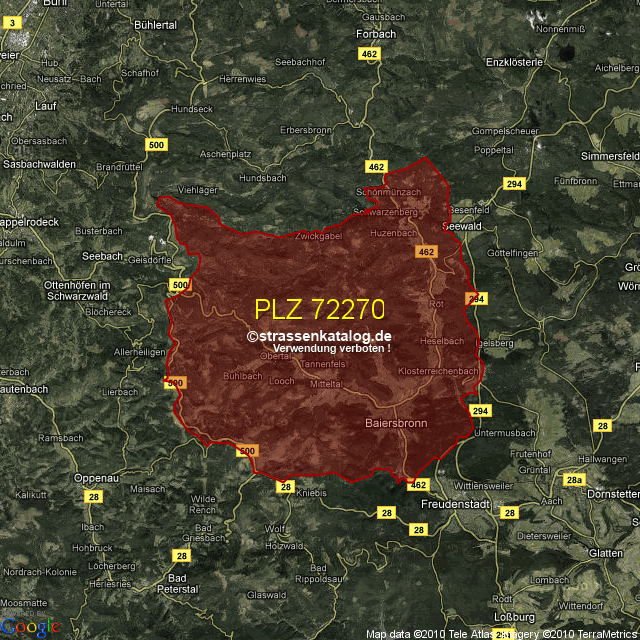Image resolution: width=640 pixels, height=640 pixels.
Task: Click the 462 shield left of Freudenstadt
Action: (418, 485)
